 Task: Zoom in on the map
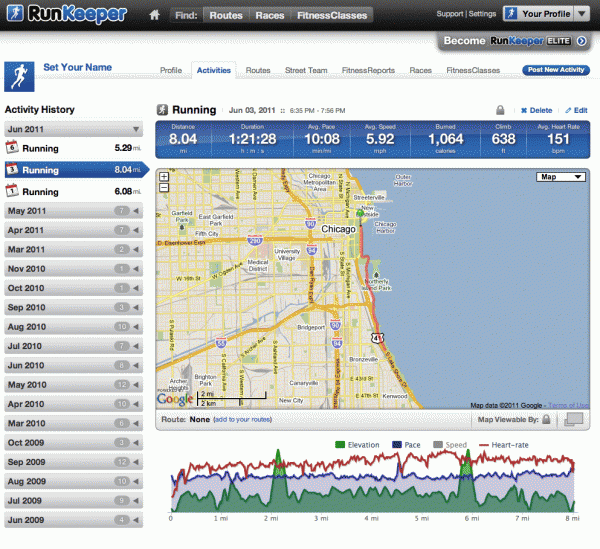pos(164,176)
